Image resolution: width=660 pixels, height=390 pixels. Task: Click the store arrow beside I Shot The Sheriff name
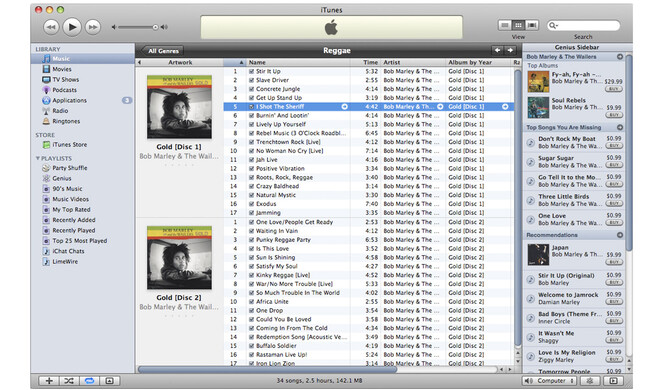(344, 107)
